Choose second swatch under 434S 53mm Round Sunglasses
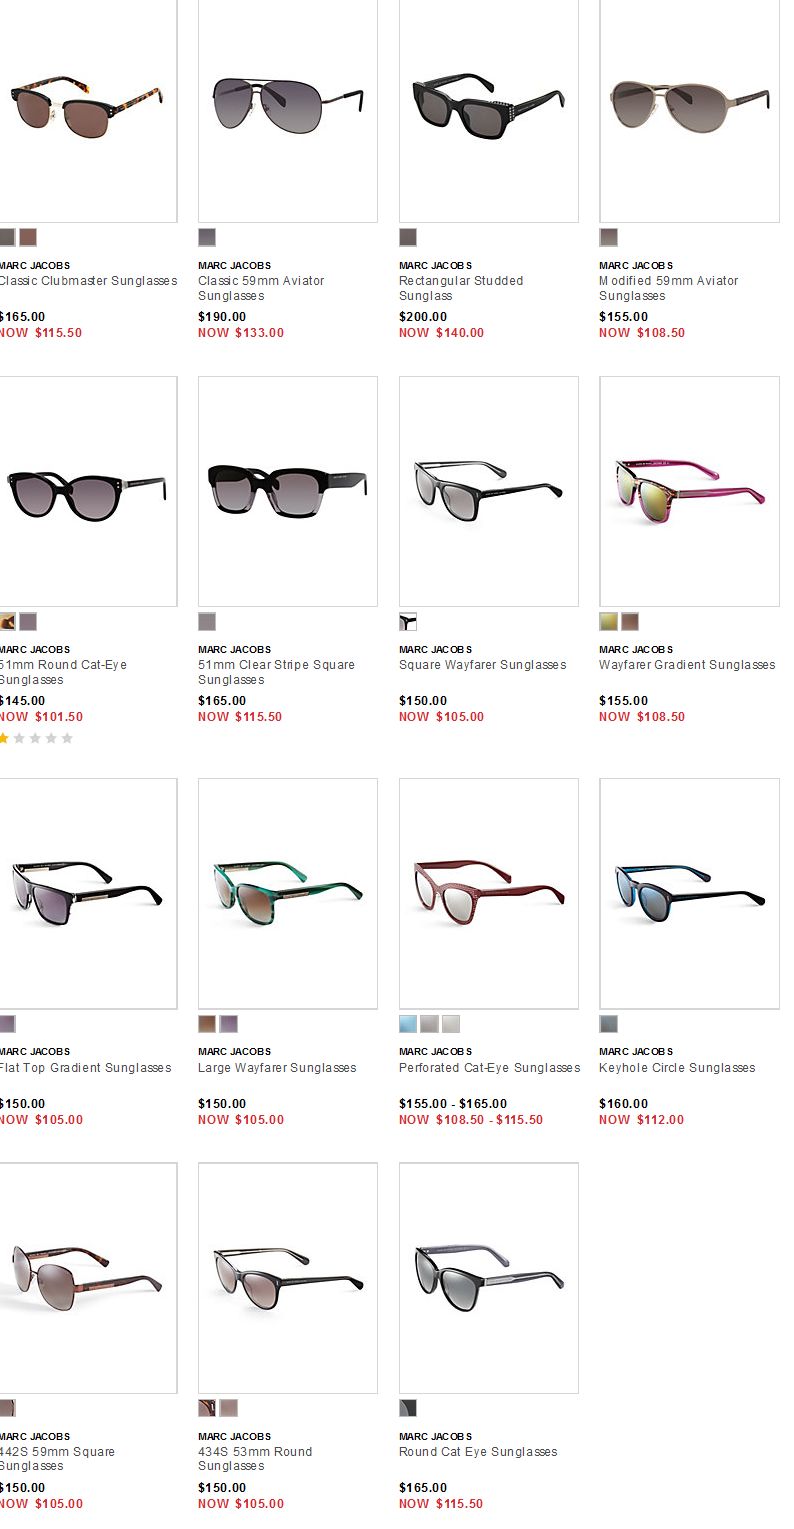Screen dimensions: 794x1529 (229, 1408)
